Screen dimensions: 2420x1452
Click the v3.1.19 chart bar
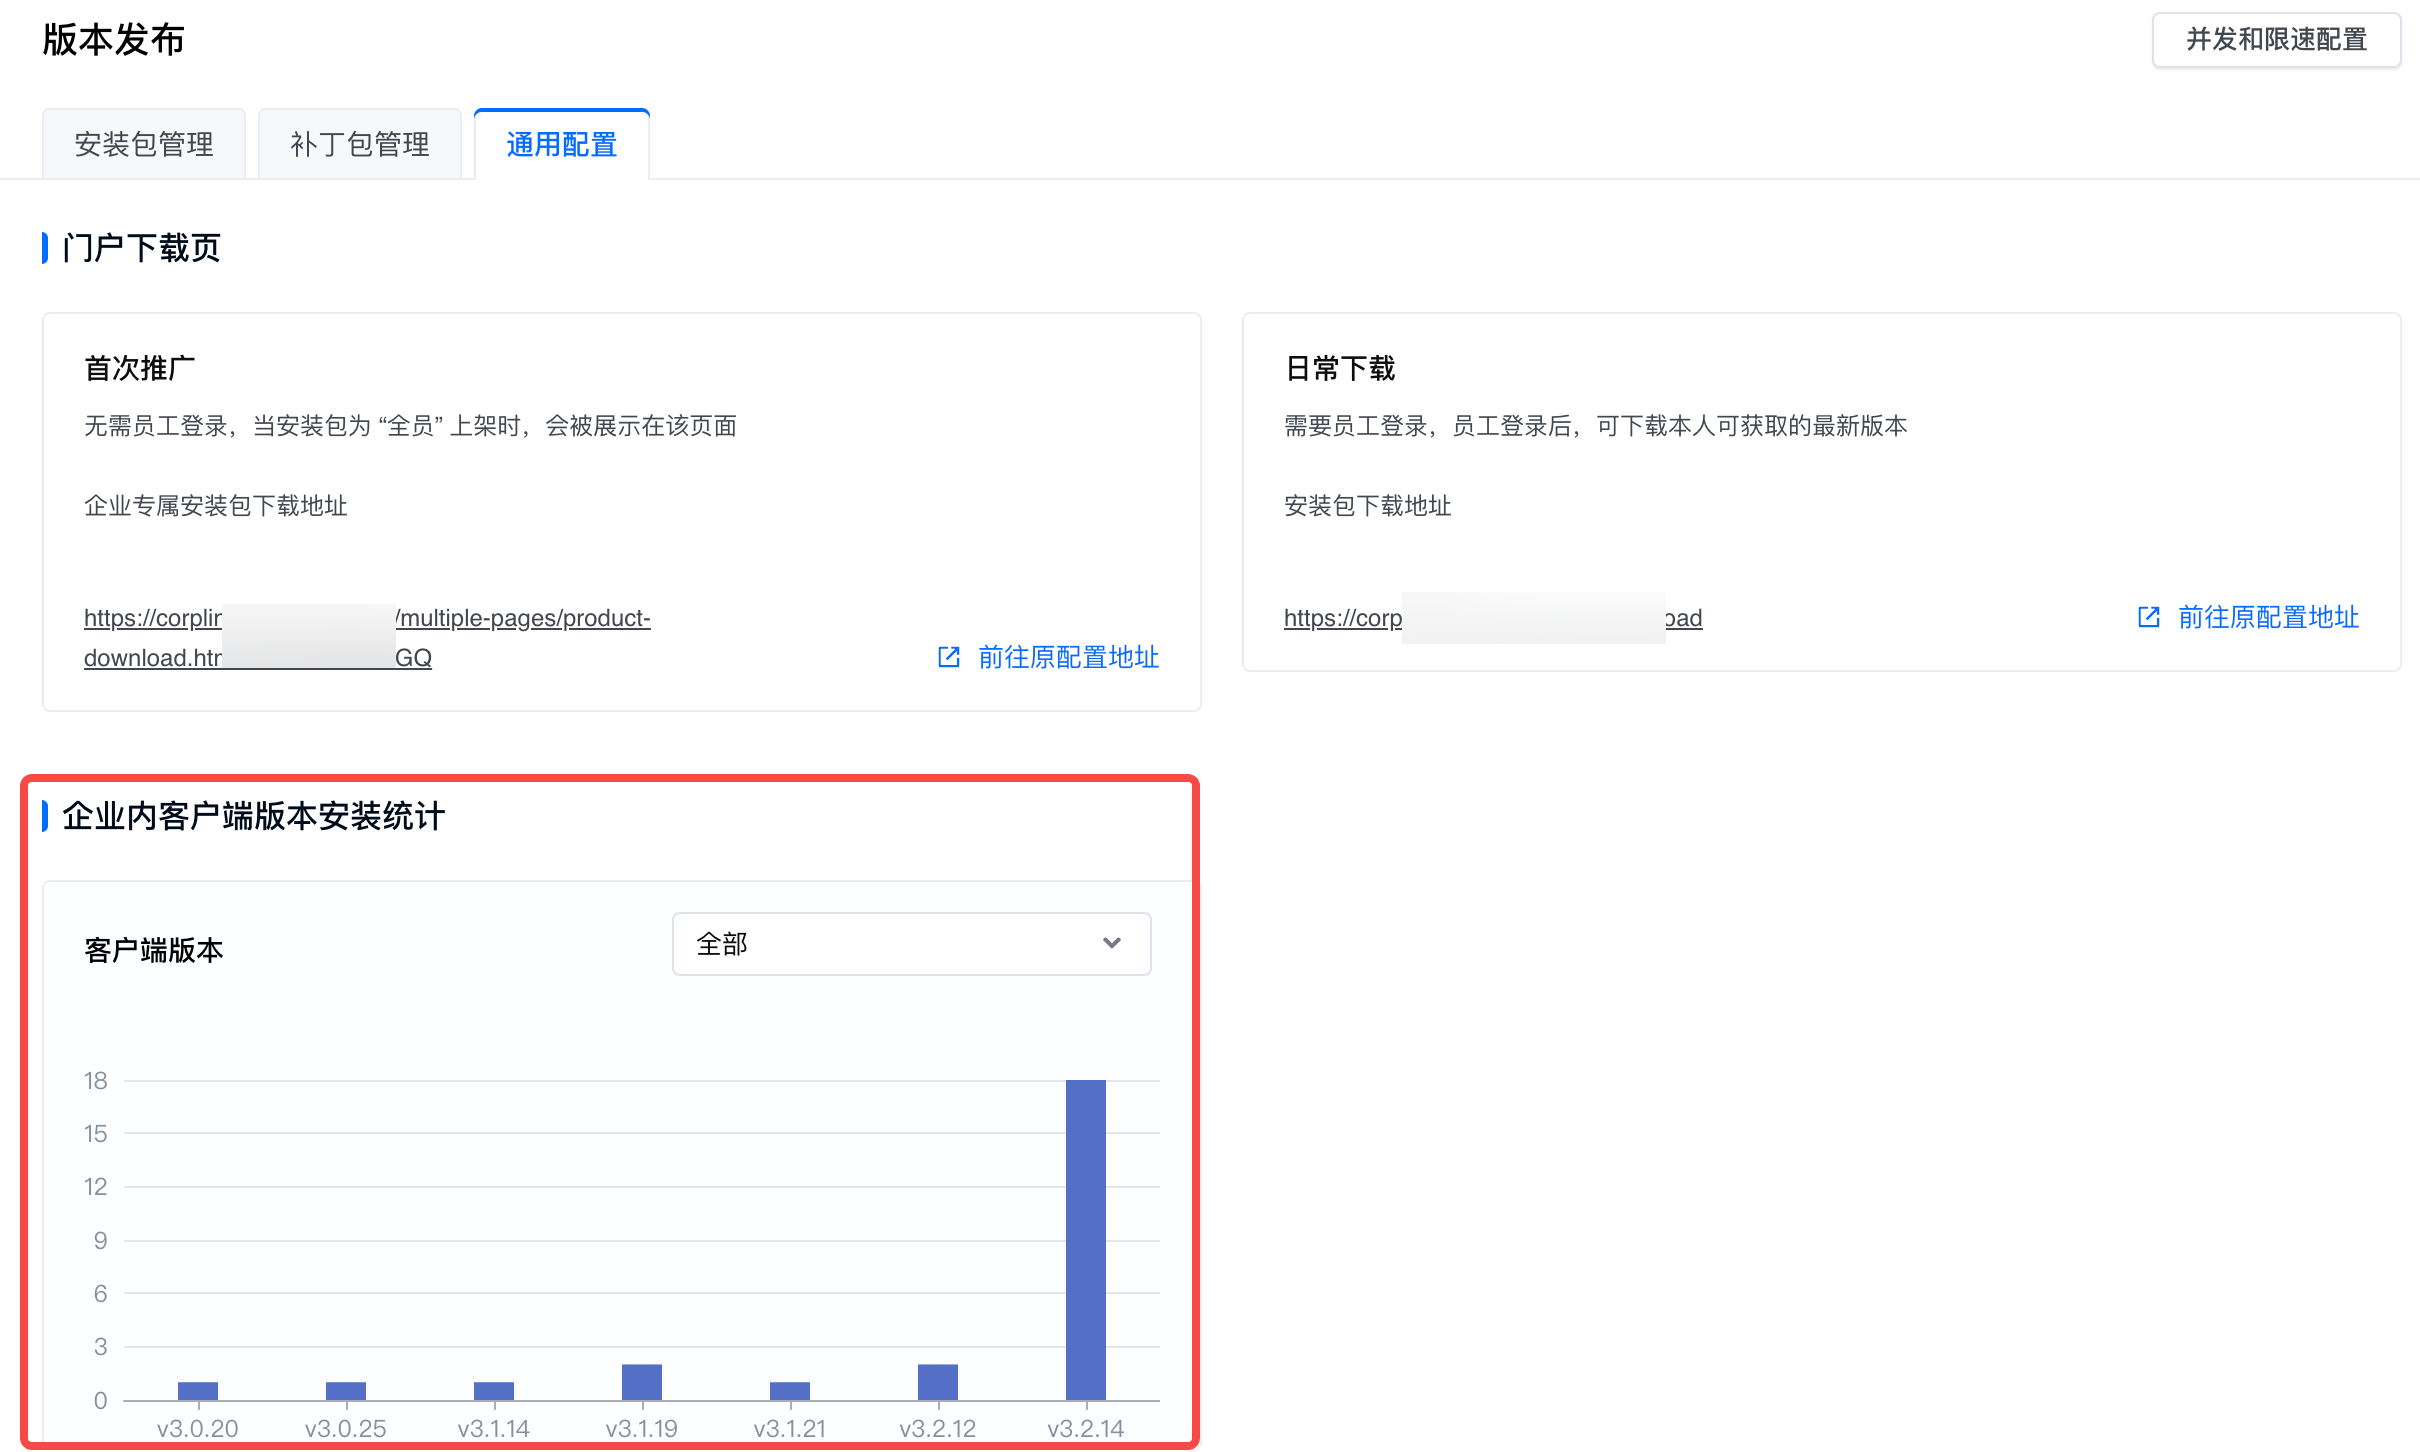pos(641,1382)
